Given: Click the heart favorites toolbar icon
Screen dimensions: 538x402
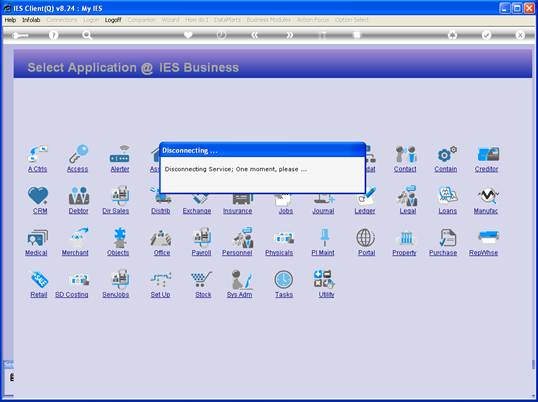Looking at the screenshot, I should (x=188, y=35).
